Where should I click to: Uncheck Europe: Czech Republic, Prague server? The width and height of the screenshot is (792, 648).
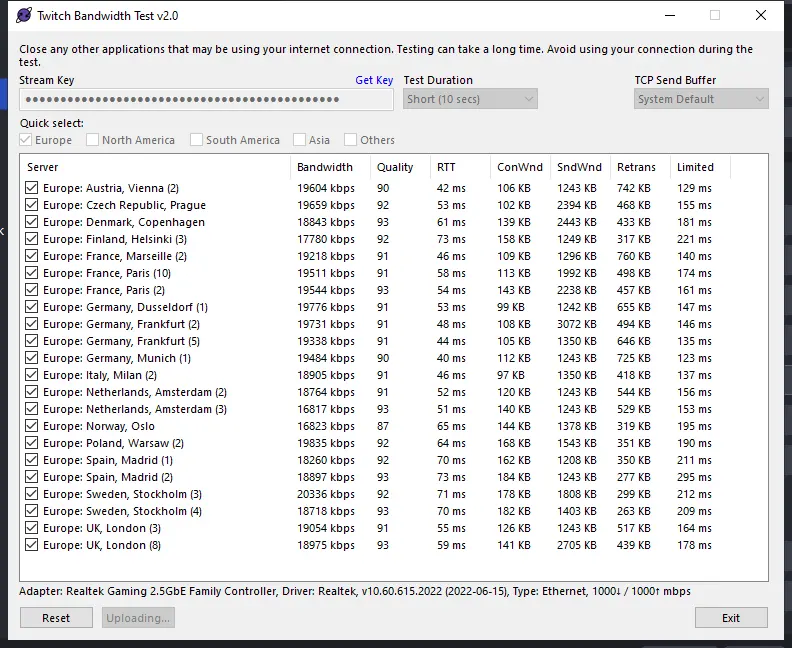coord(31,205)
